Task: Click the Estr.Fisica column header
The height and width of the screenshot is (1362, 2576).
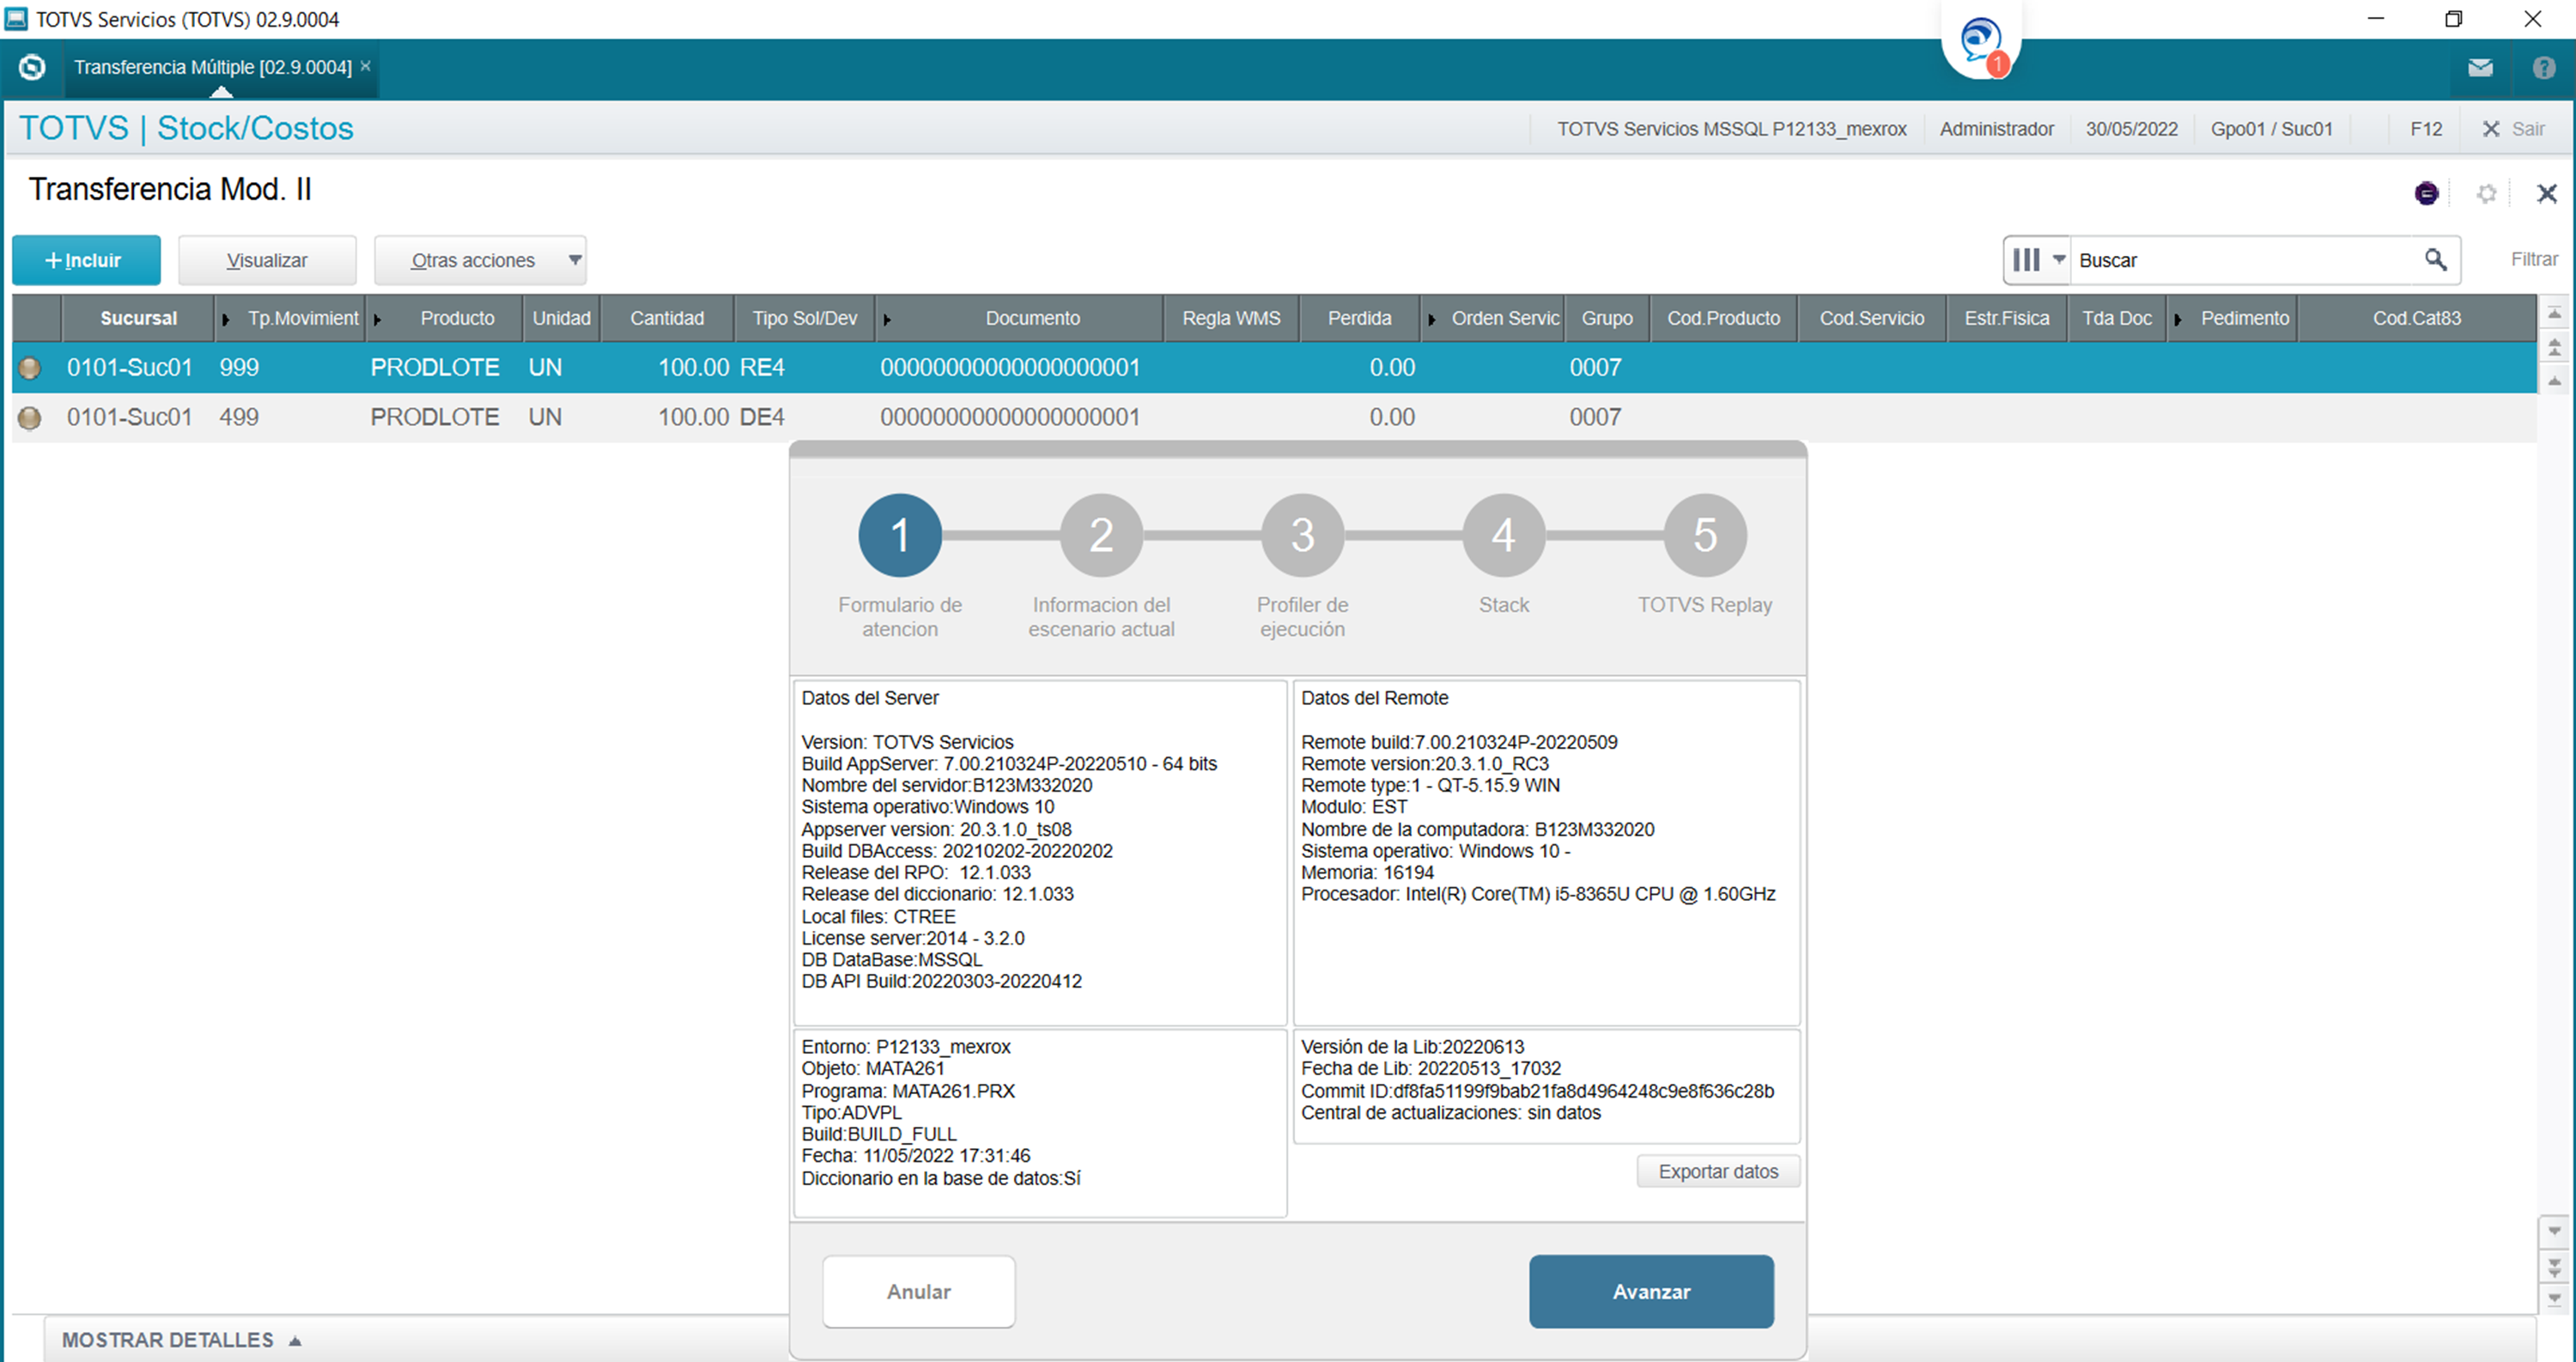Action: point(2006,319)
